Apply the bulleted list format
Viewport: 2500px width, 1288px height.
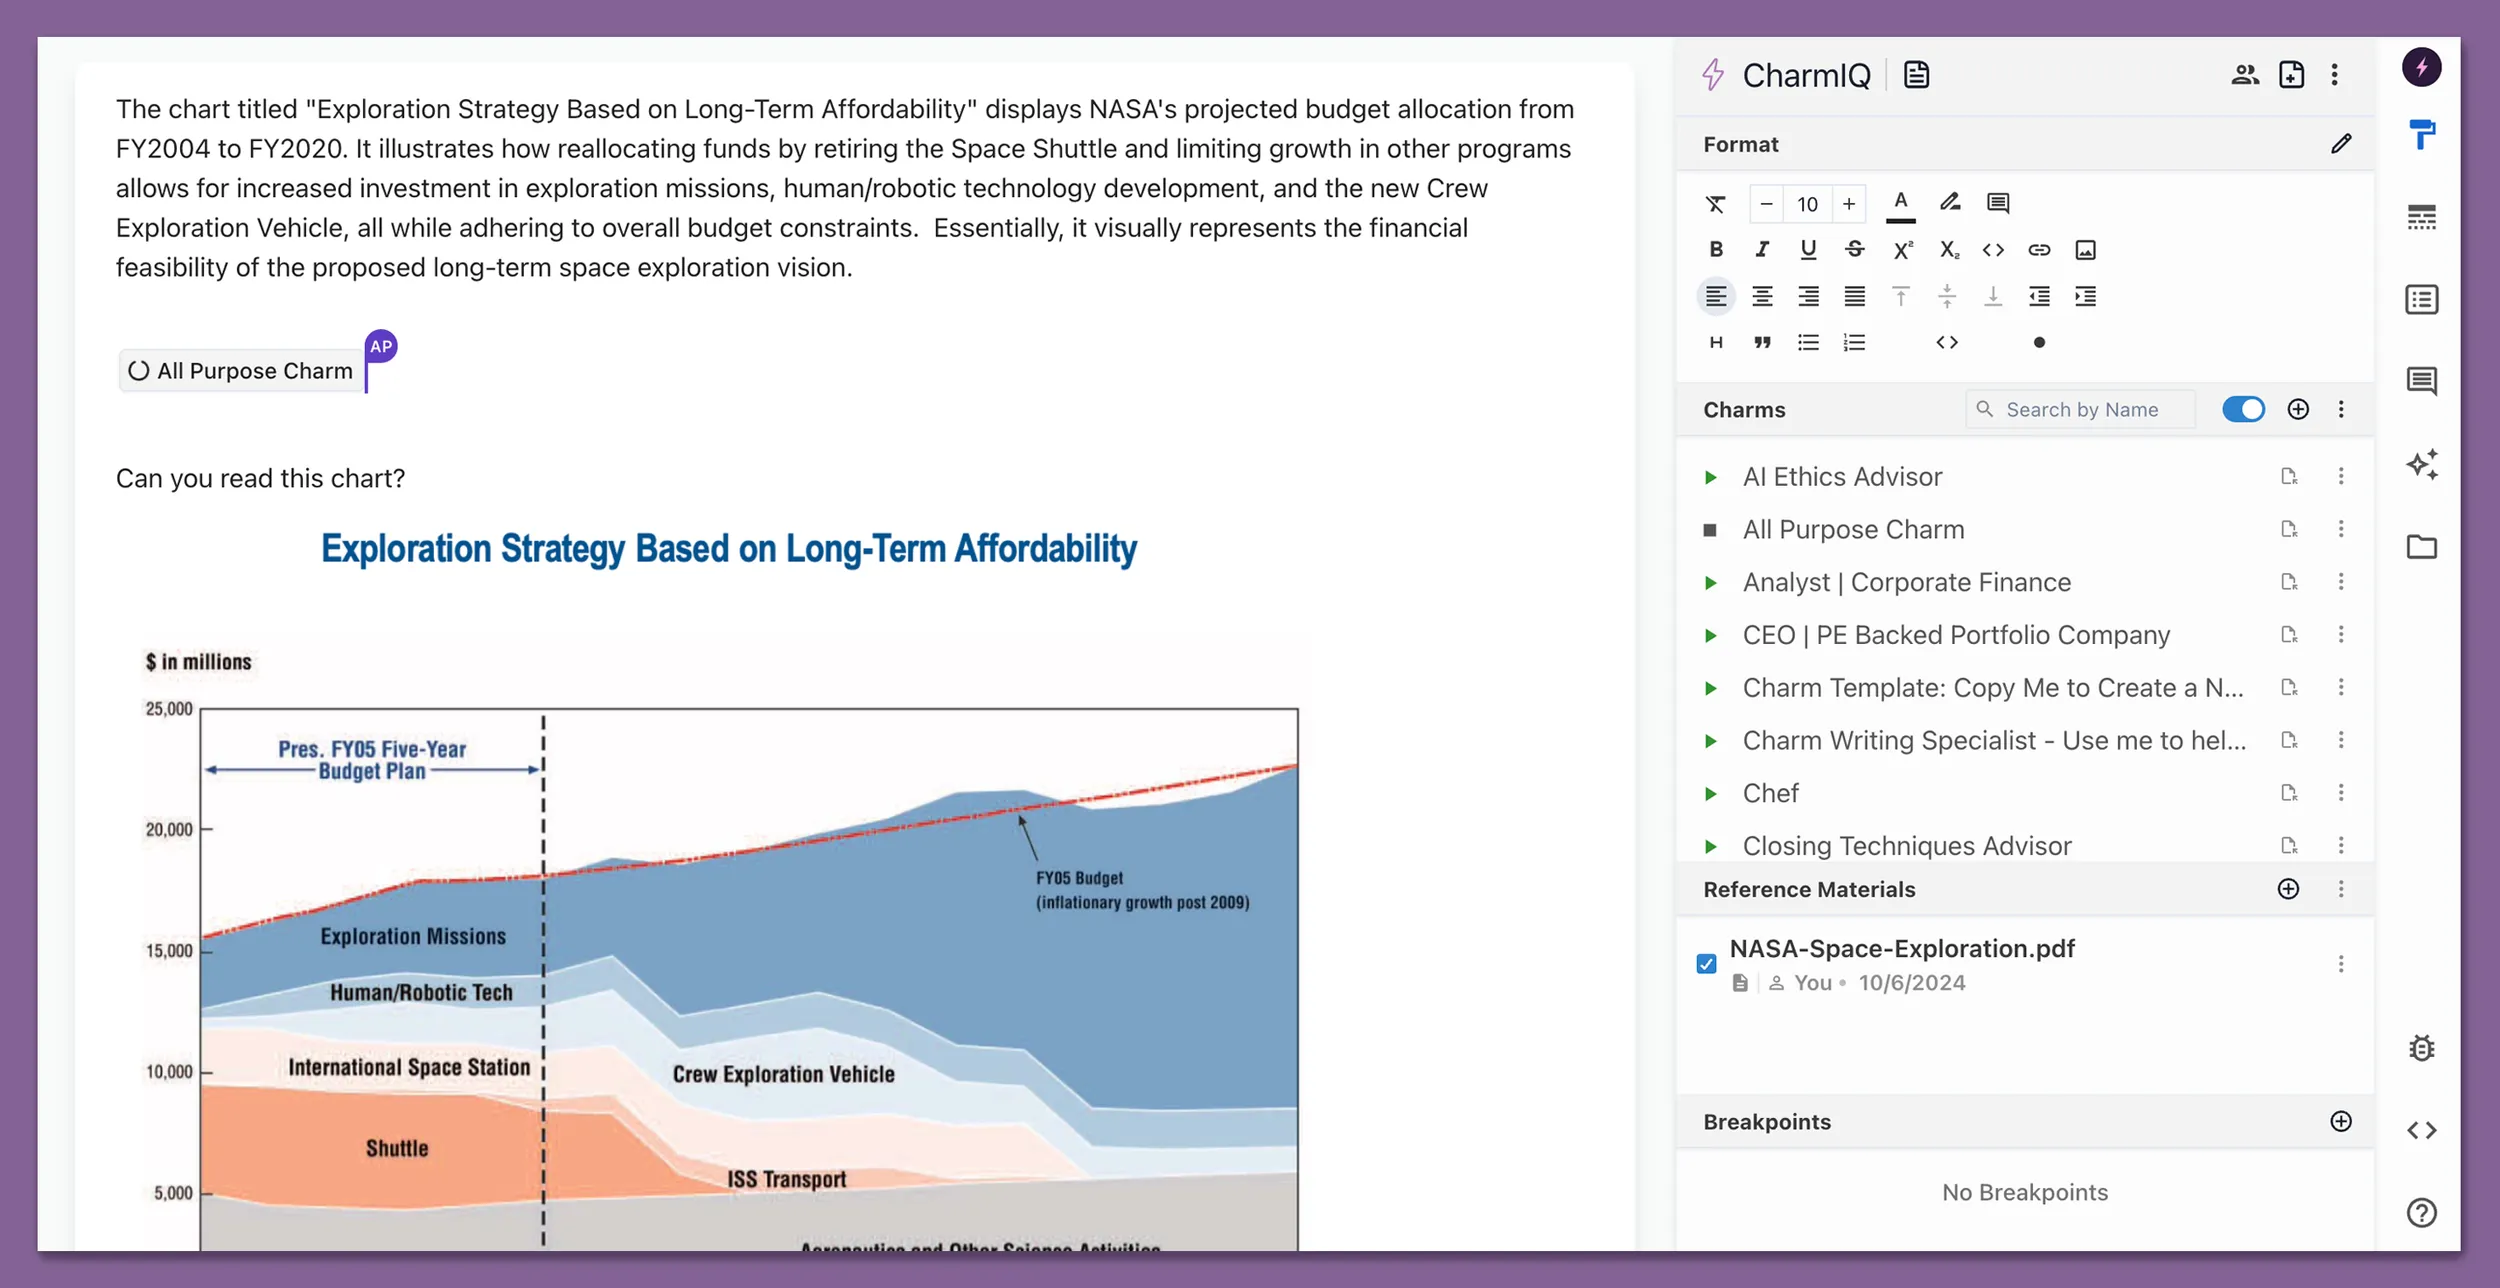click(1807, 342)
